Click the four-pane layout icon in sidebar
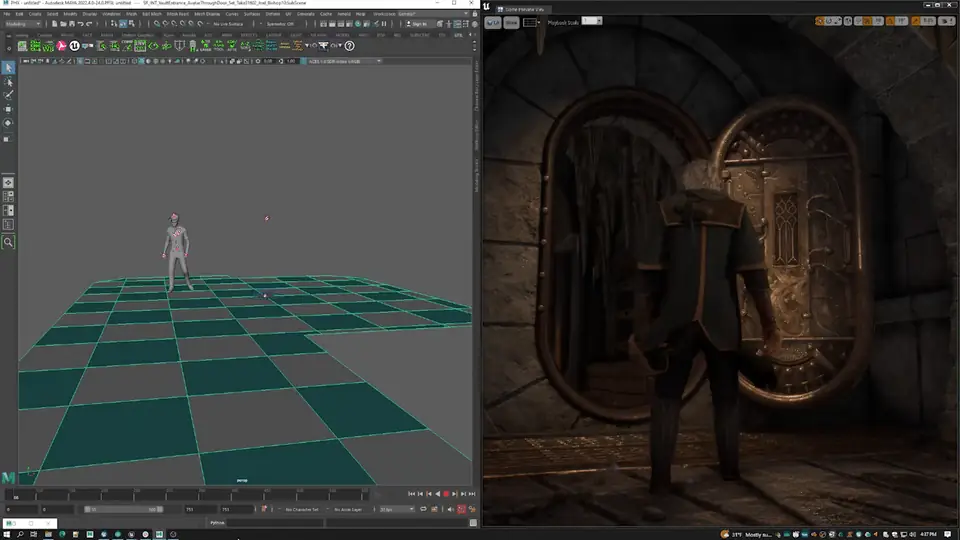Viewport: 960px width, 540px height. (x=8, y=197)
